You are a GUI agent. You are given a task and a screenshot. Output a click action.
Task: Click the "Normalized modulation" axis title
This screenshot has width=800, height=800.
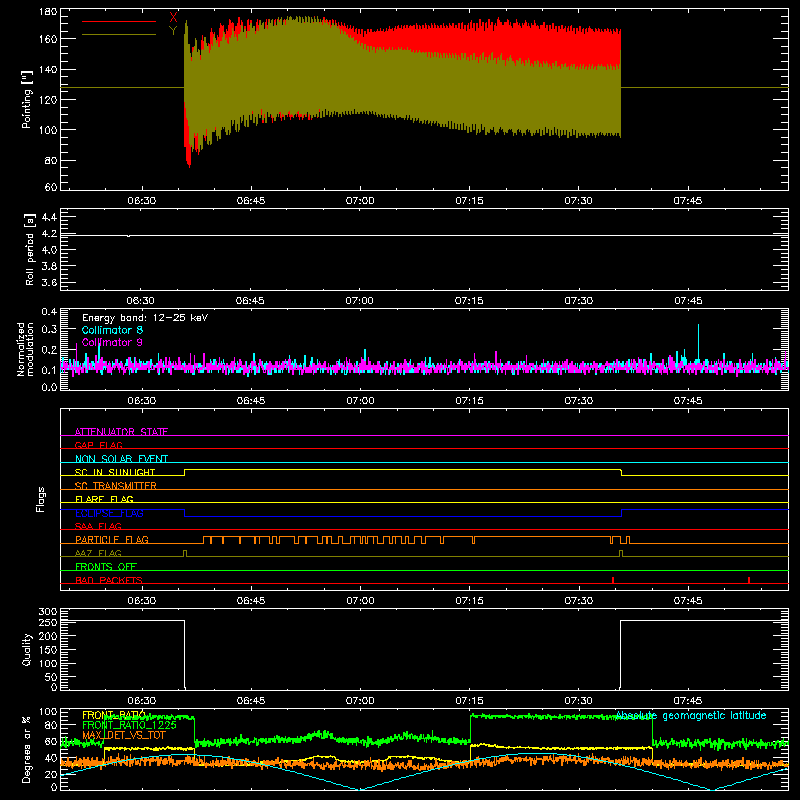(26, 349)
